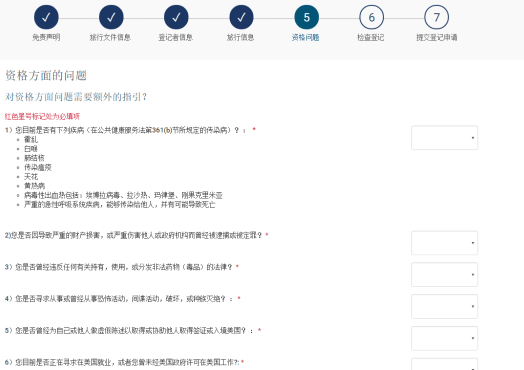Click the 黄热病 list item

click(x=34, y=186)
